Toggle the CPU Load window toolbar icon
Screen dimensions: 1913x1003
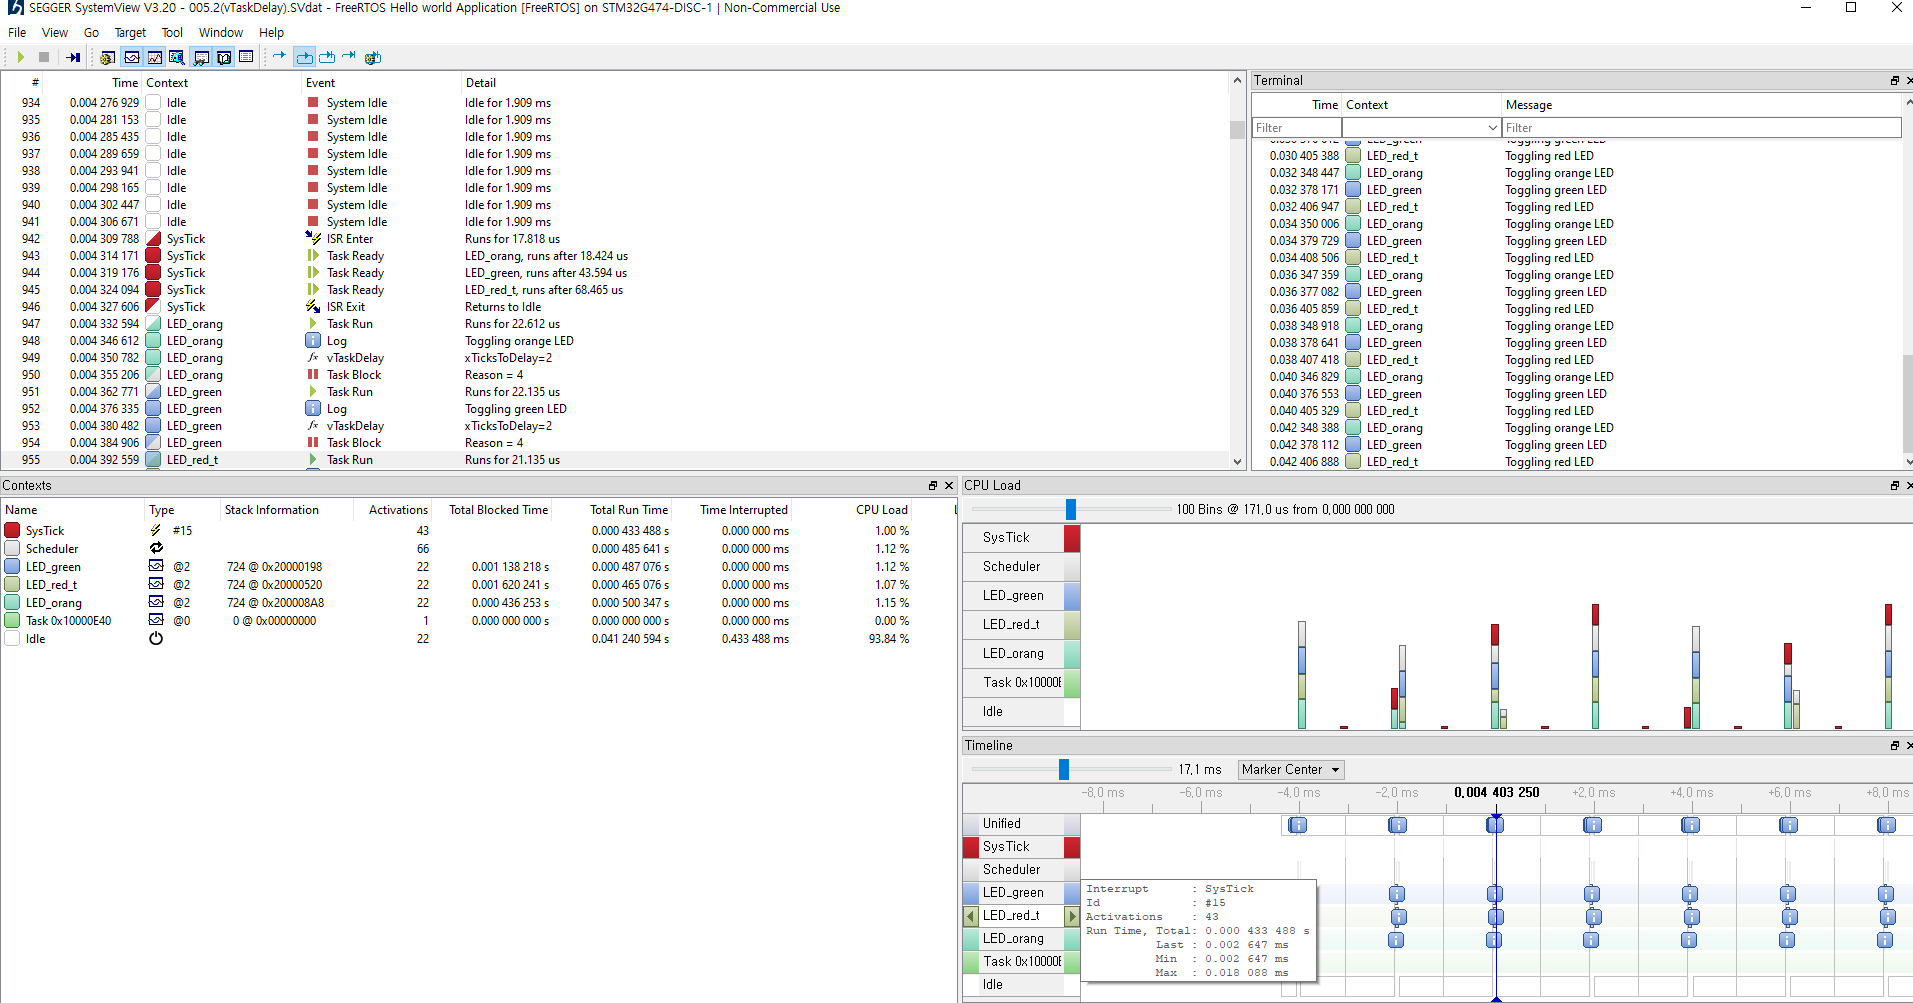pyautogui.click(x=155, y=57)
